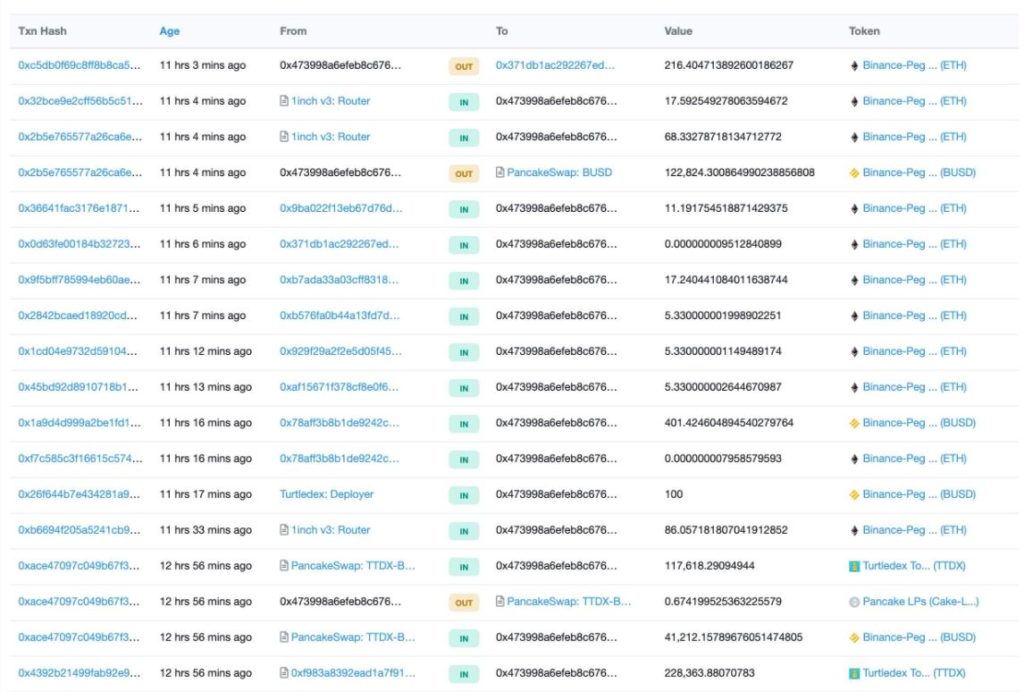Open transaction 0xc5db0f69c8ff8b8ca5
This screenshot has width=1024, height=692.
pos(79,65)
